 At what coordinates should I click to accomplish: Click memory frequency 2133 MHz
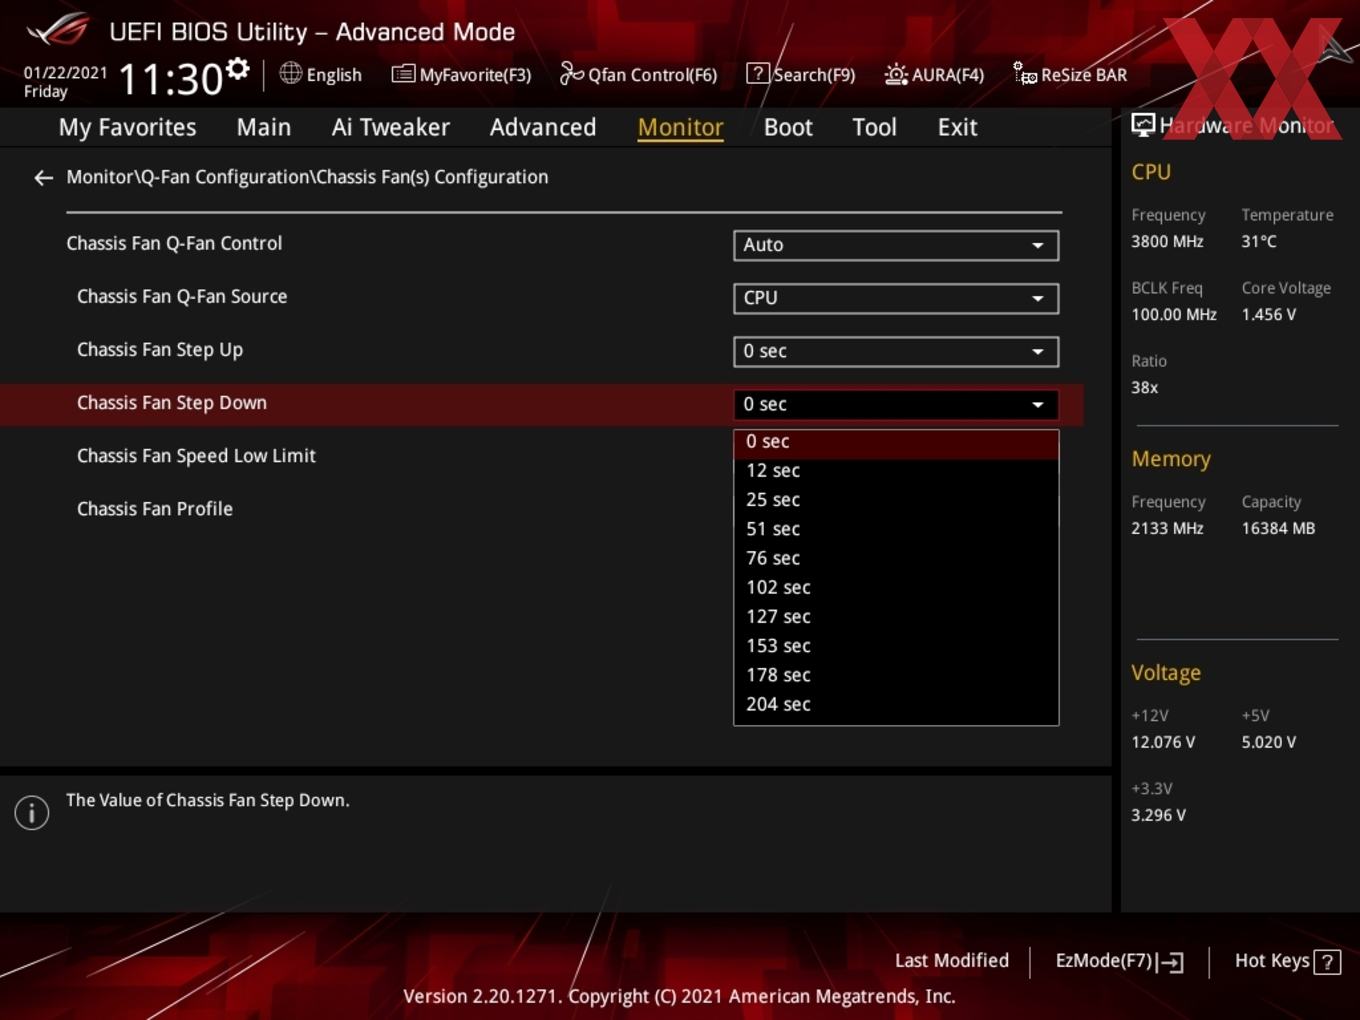click(1167, 529)
